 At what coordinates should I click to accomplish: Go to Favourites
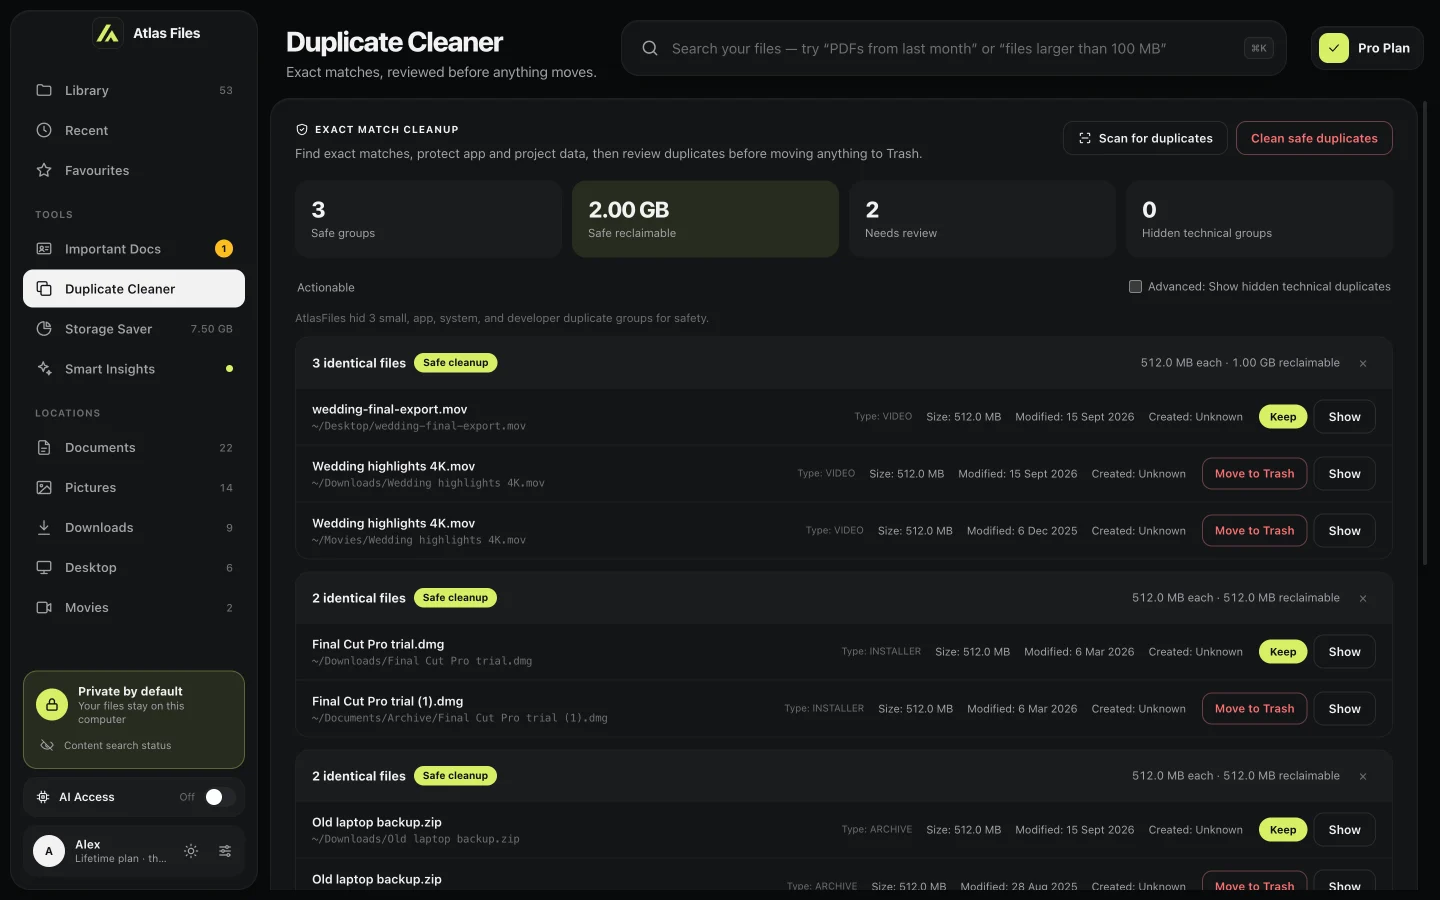[134, 170]
